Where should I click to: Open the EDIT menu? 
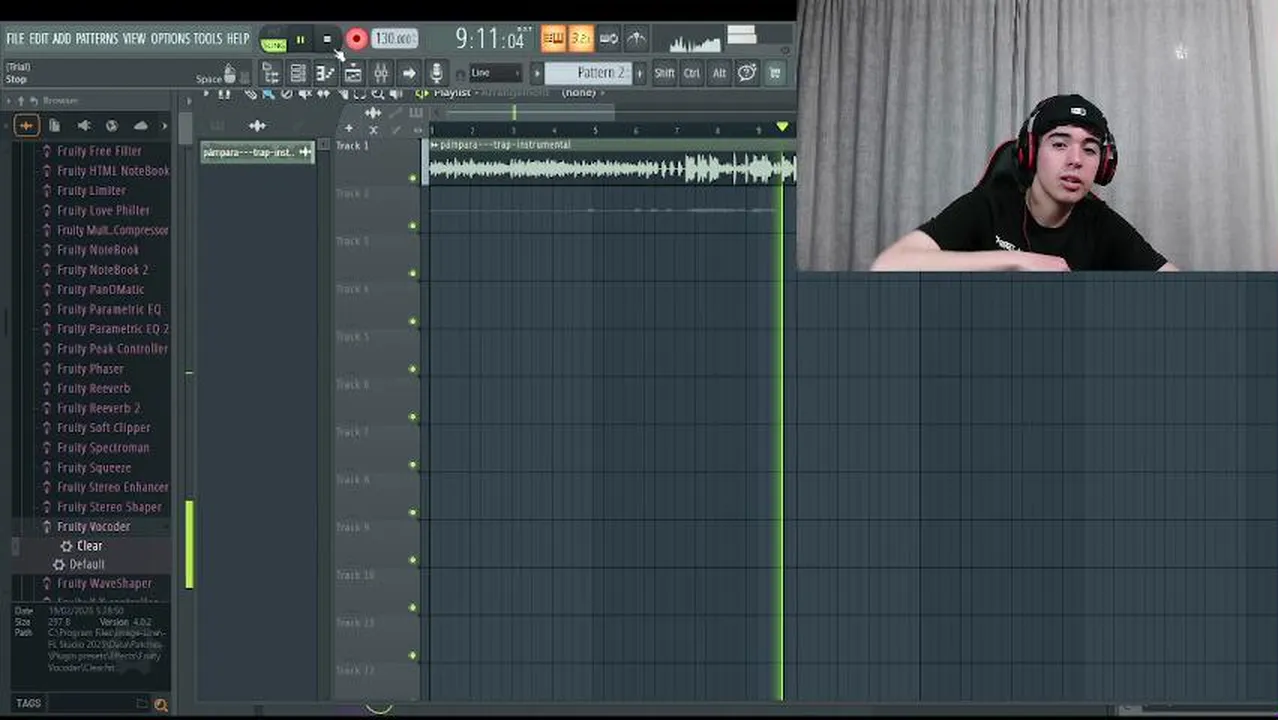click(38, 39)
